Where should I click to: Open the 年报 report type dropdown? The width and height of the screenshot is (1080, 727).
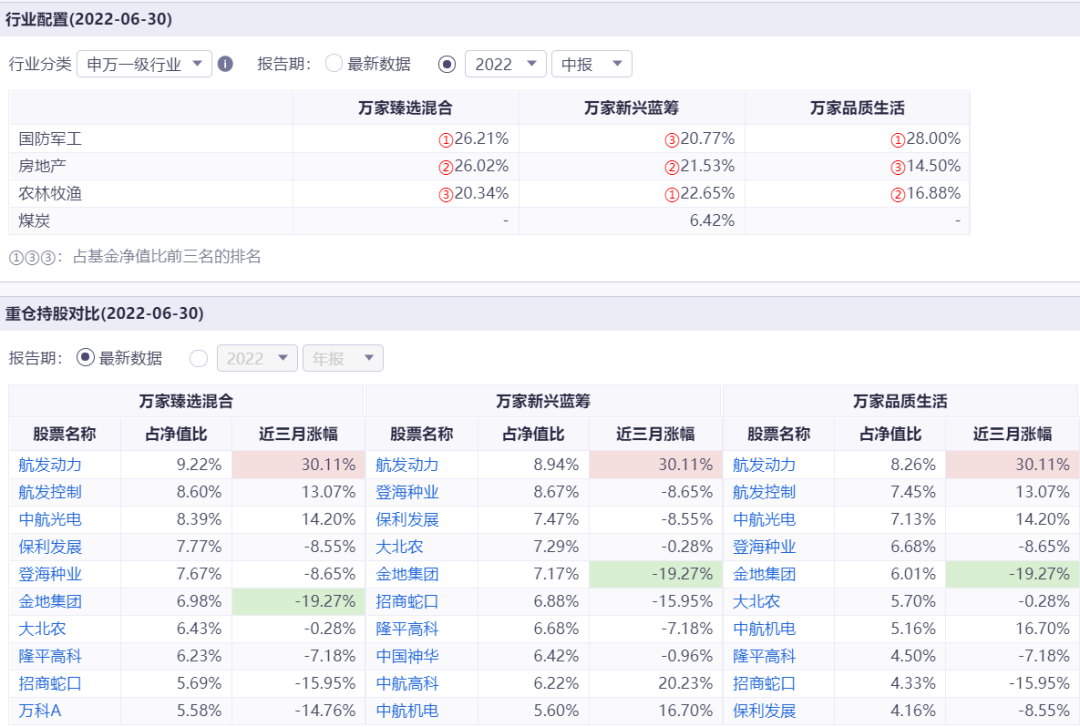coord(343,358)
